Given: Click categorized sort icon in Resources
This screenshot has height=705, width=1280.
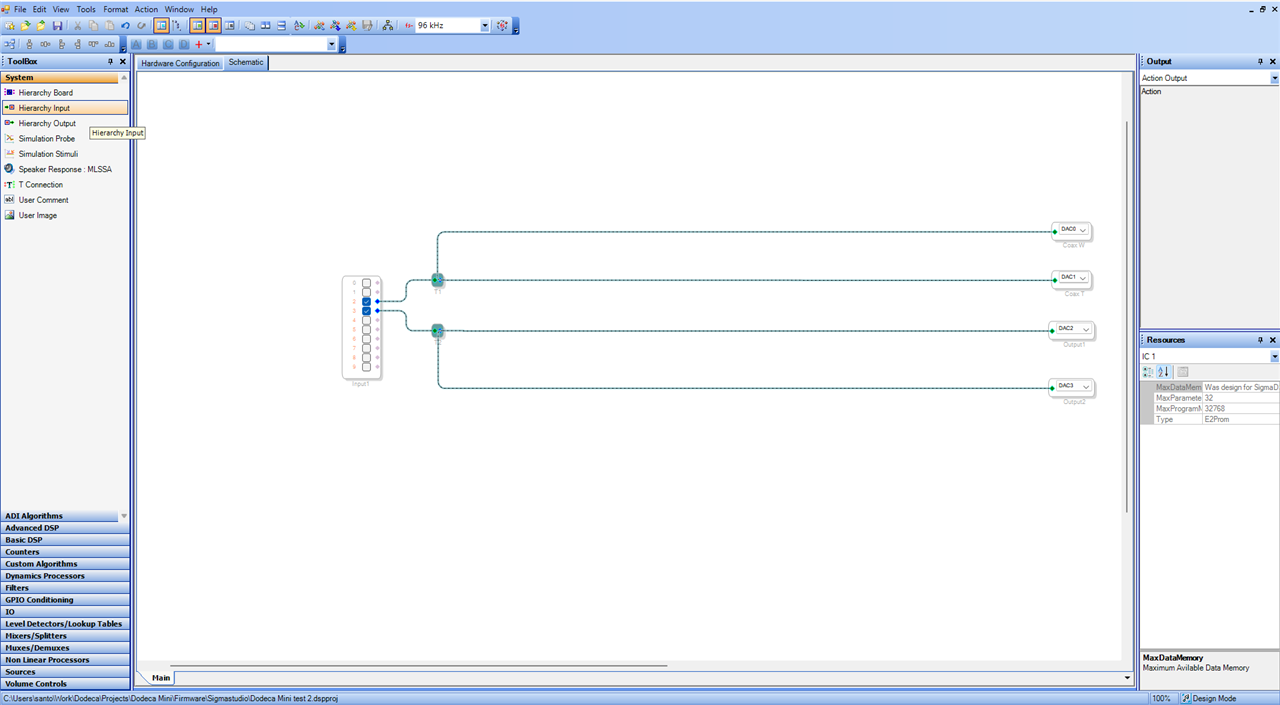Looking at the screenshot, I should 1148,372.
